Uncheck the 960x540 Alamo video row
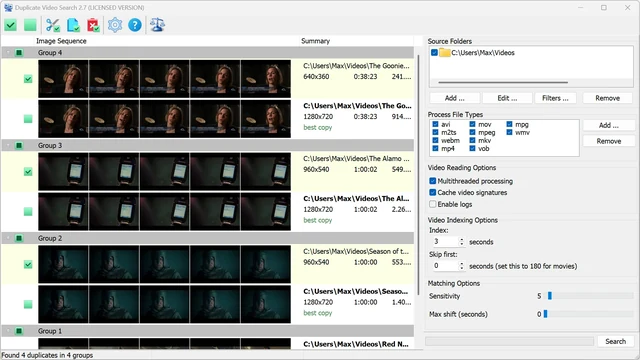Screen dimensions: 640x360 pos(28,171)
